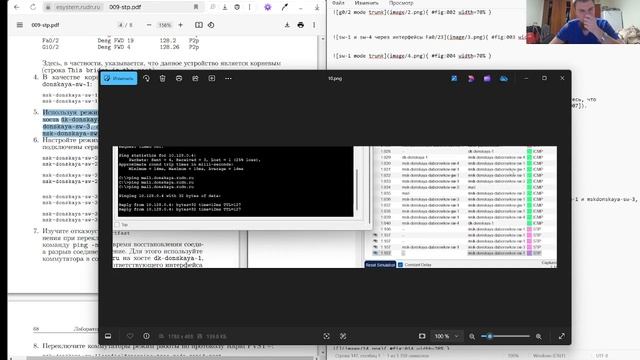
Task: Open PDF viewer more options menu
Action: (x=314, y=25)
